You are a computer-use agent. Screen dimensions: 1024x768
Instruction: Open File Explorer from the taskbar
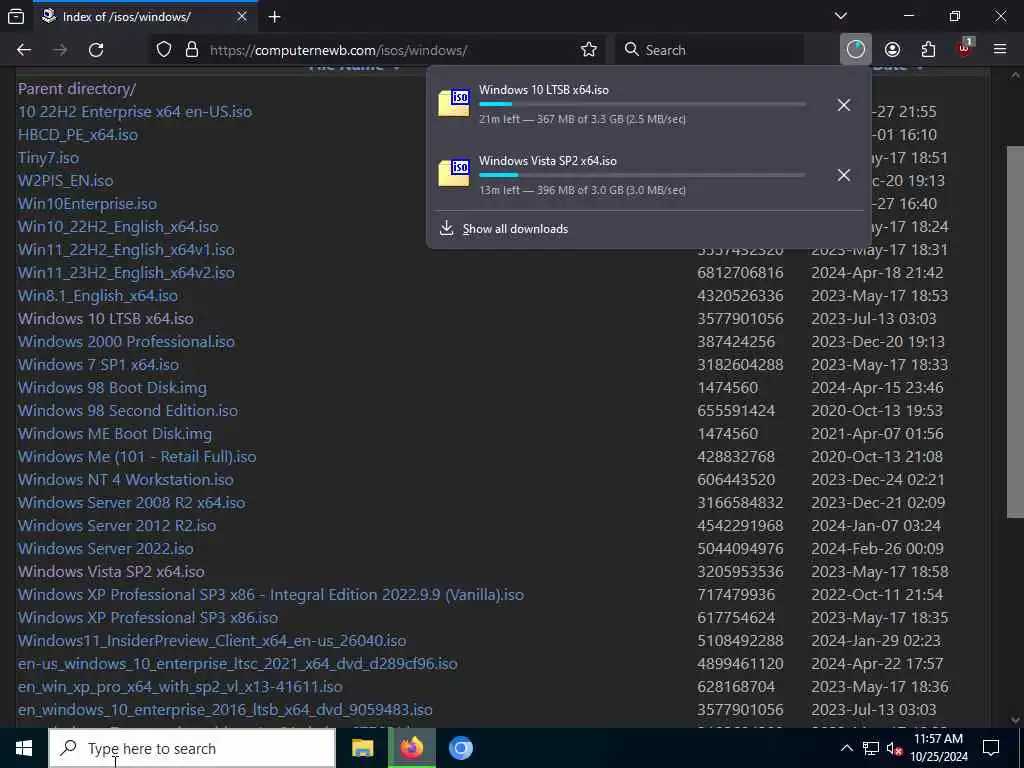click(362, 748)
